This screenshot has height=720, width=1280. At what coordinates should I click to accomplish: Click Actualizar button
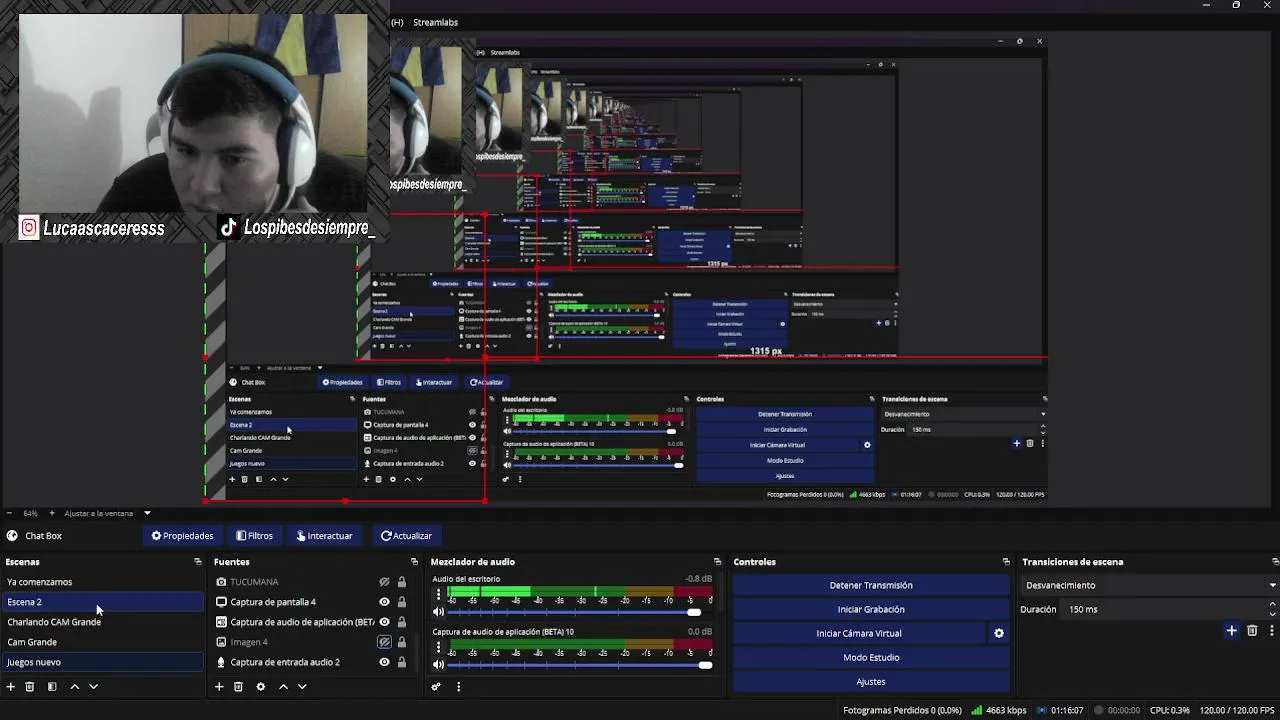(406, 536)
